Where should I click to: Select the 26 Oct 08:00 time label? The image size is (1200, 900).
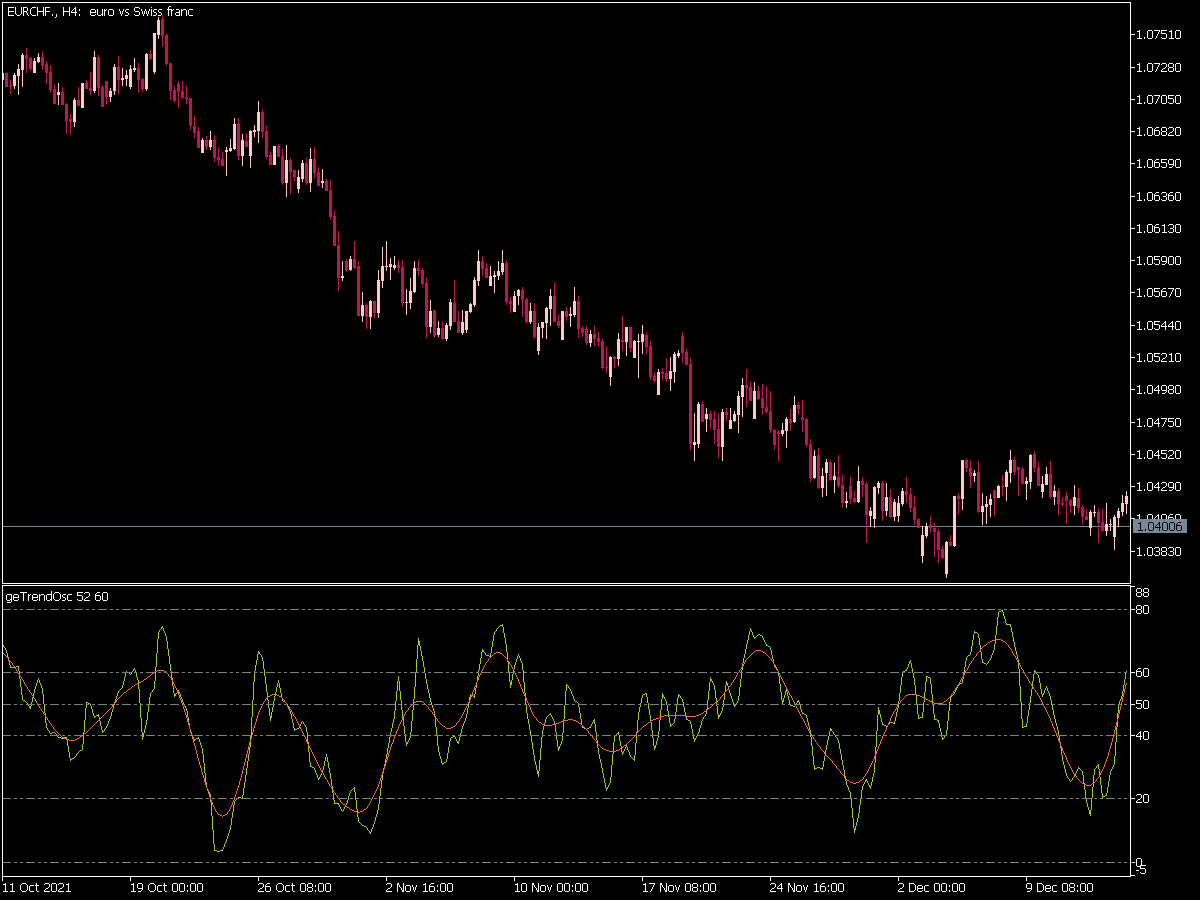[x=293, y=887]
